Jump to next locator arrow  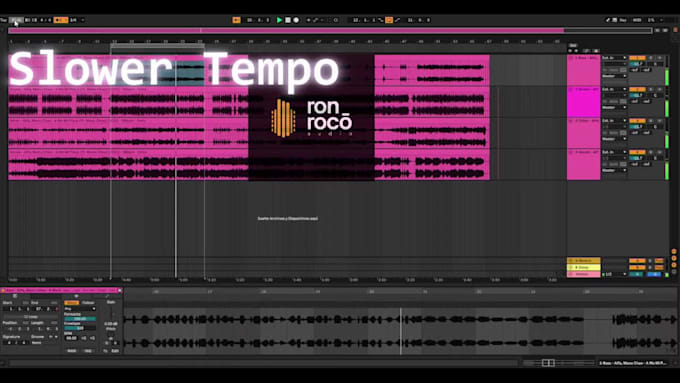pos(576,51)
